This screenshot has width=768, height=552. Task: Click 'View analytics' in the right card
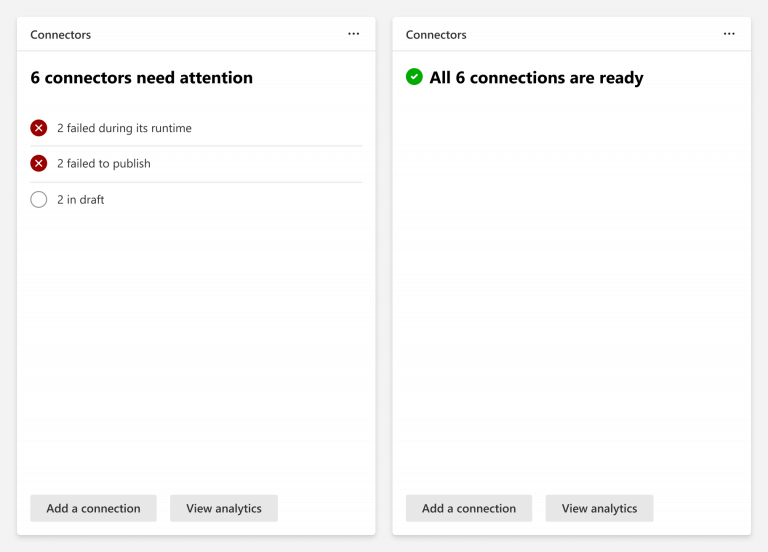pyautogui.click(x=600, y=508)
